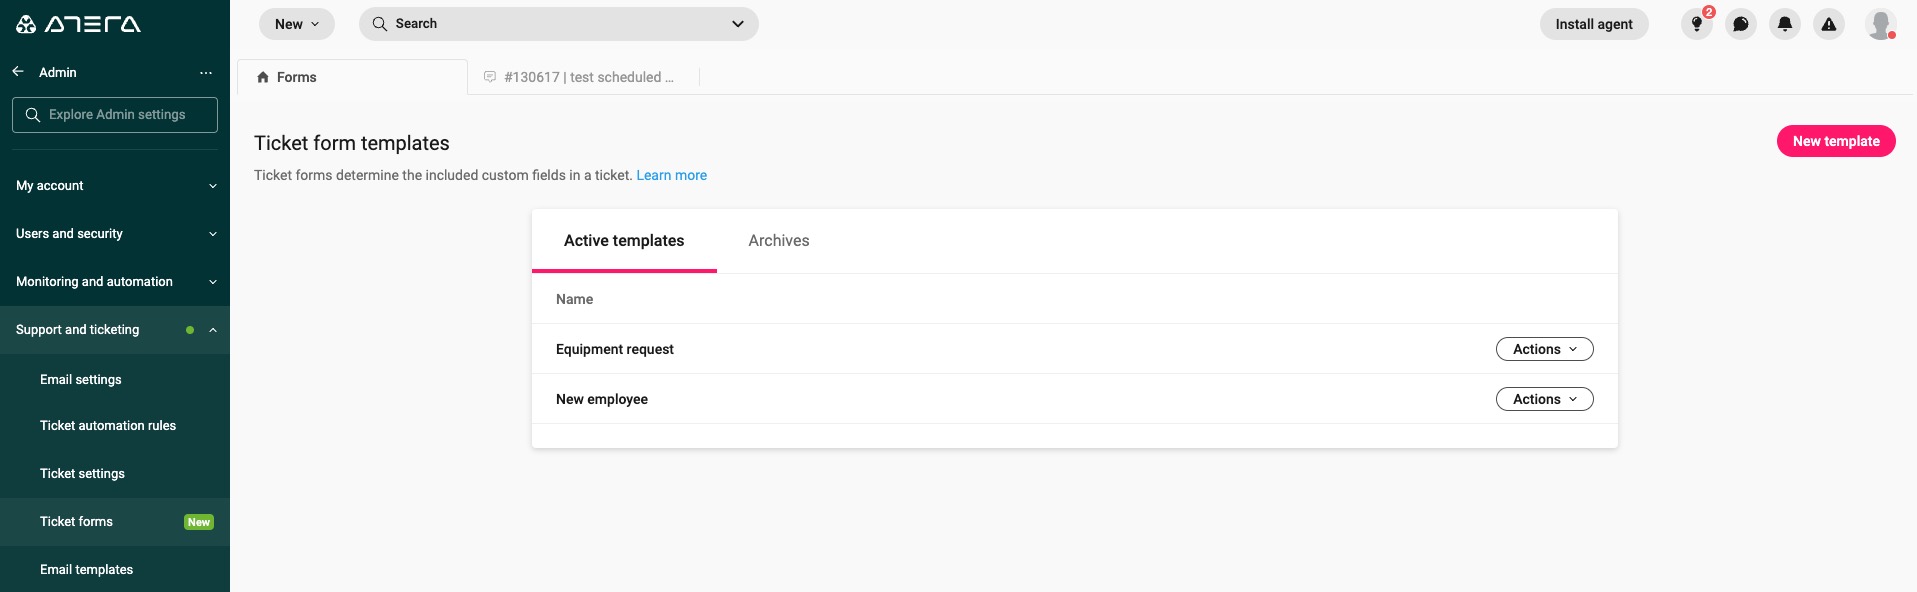Viewport: 1917px width, 592px height.
Task: Open the New dropdown button
Action: pyautogui.click(x=296, y=24)
